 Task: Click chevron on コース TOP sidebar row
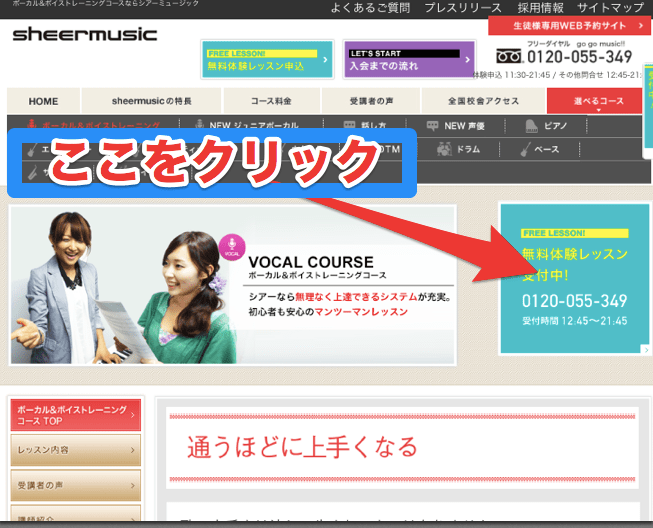point(132,415)
